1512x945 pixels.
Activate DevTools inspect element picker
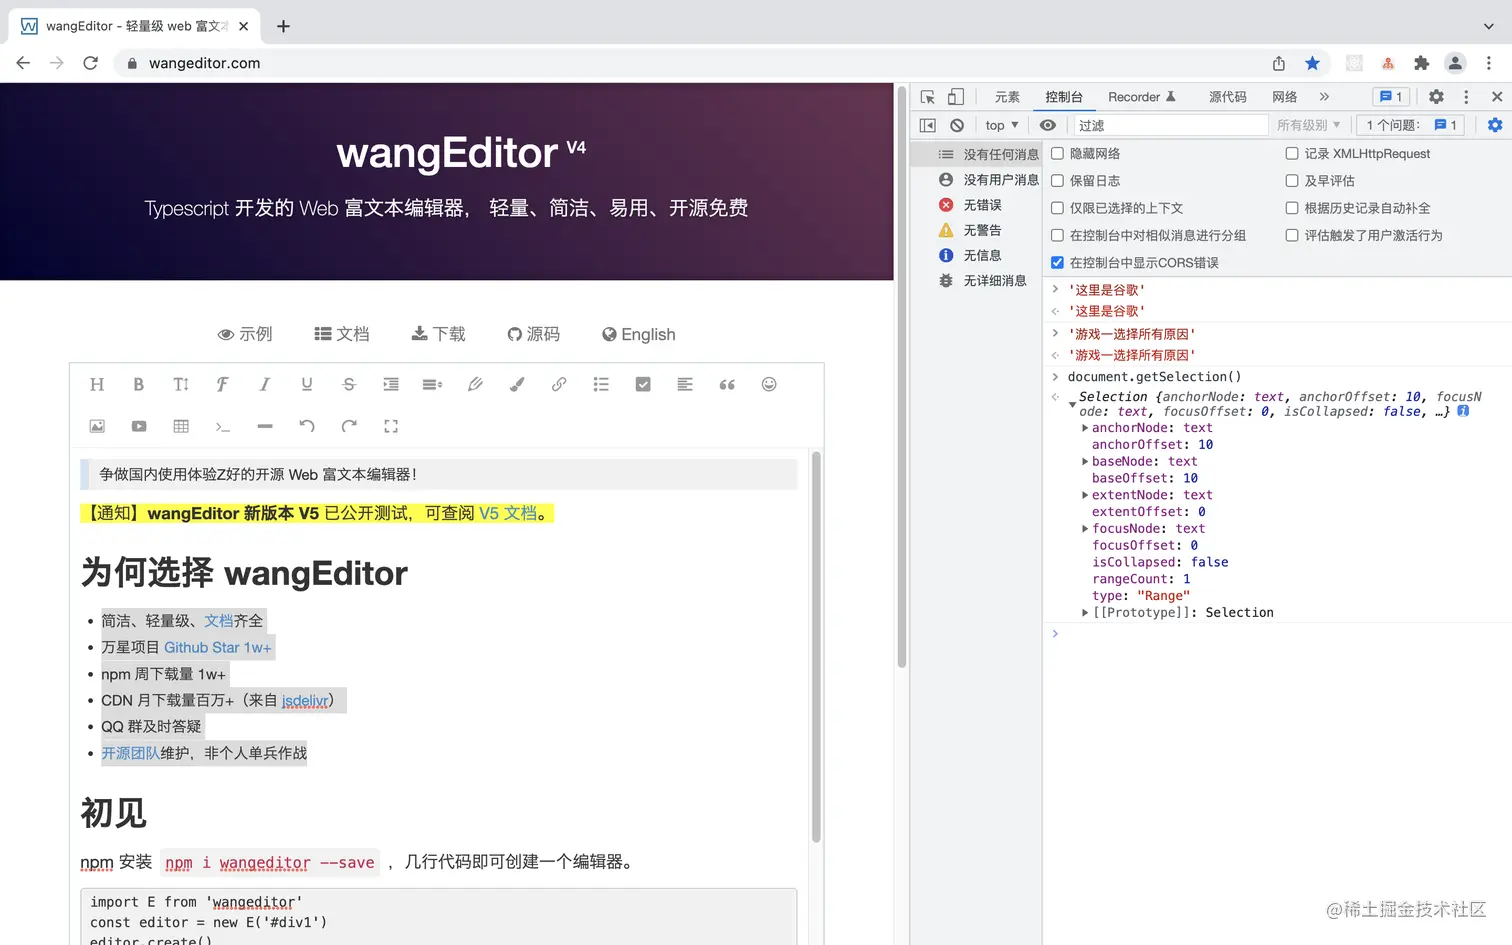tap(928, 97)
